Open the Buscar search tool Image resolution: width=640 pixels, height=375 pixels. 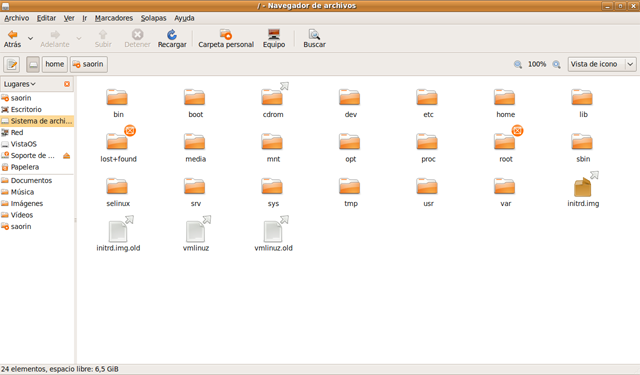[x=314, y=38]
